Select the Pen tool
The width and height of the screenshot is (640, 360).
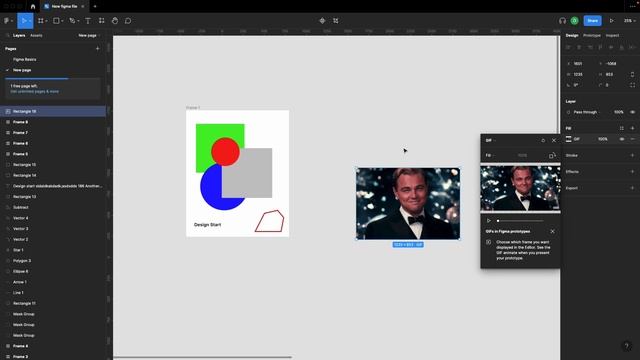pyautogui.click(x=72, y=21)
